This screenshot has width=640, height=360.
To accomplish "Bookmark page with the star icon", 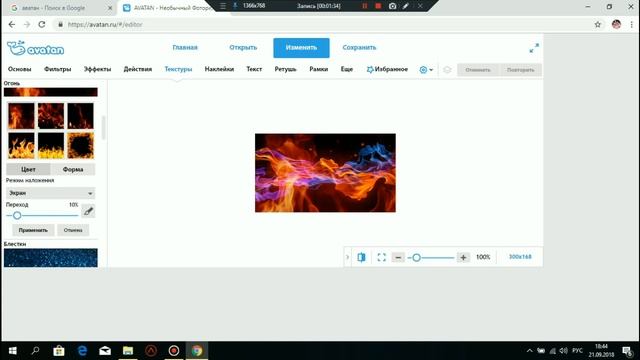I will pos(598,24).
